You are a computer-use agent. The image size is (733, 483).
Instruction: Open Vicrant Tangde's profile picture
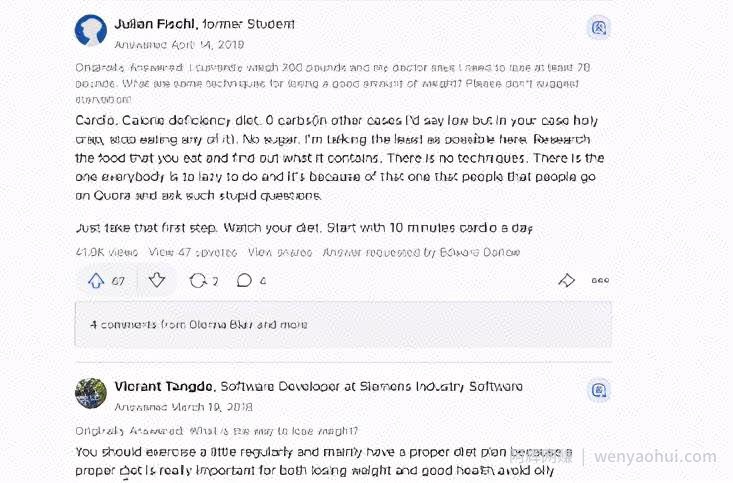(x=91, y=393)
